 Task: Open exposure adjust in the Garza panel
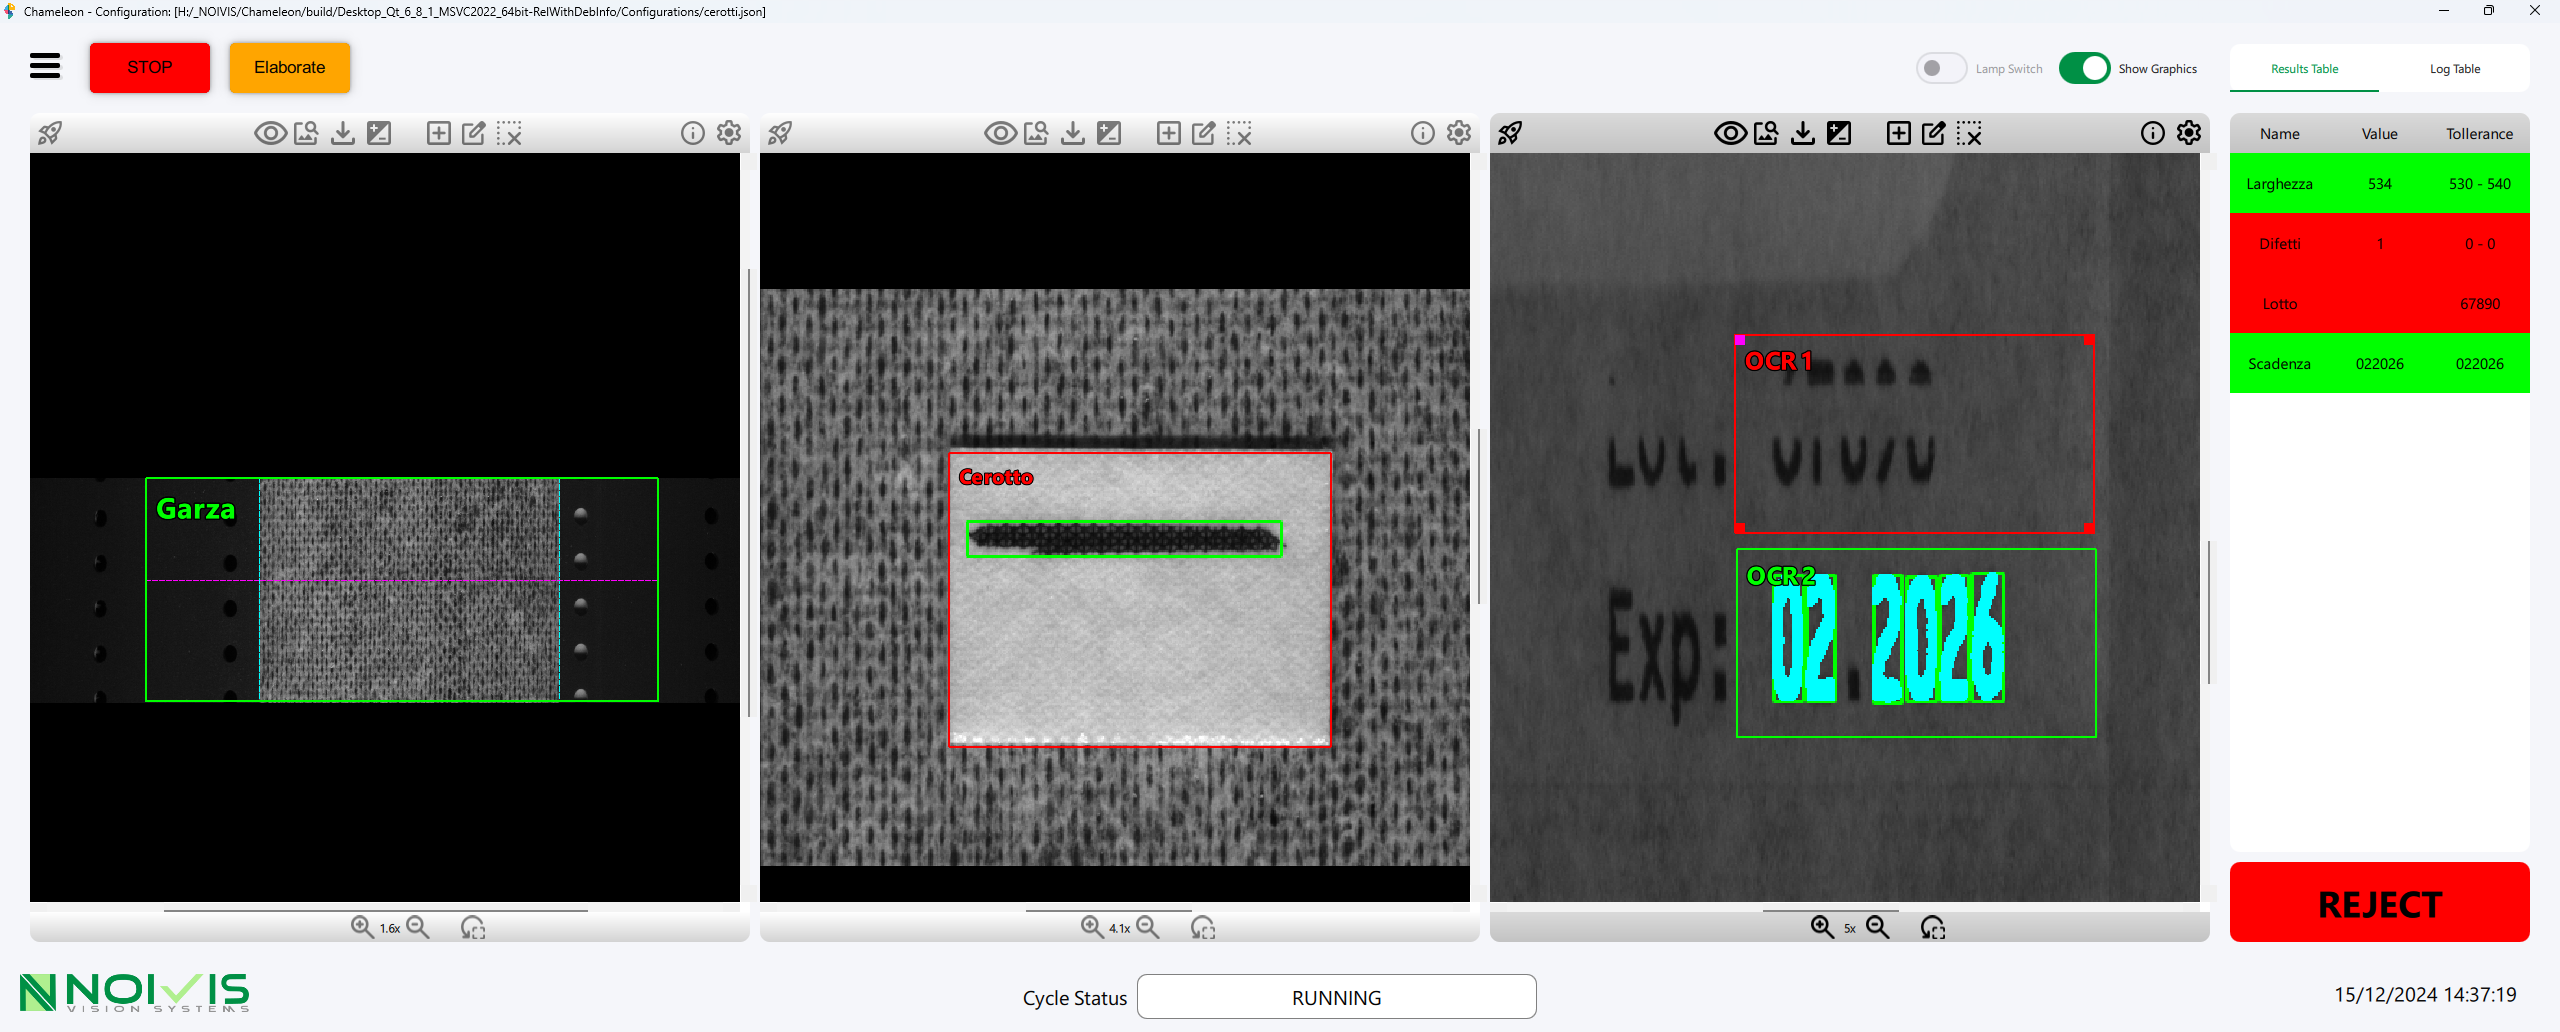tap(379, 133)
